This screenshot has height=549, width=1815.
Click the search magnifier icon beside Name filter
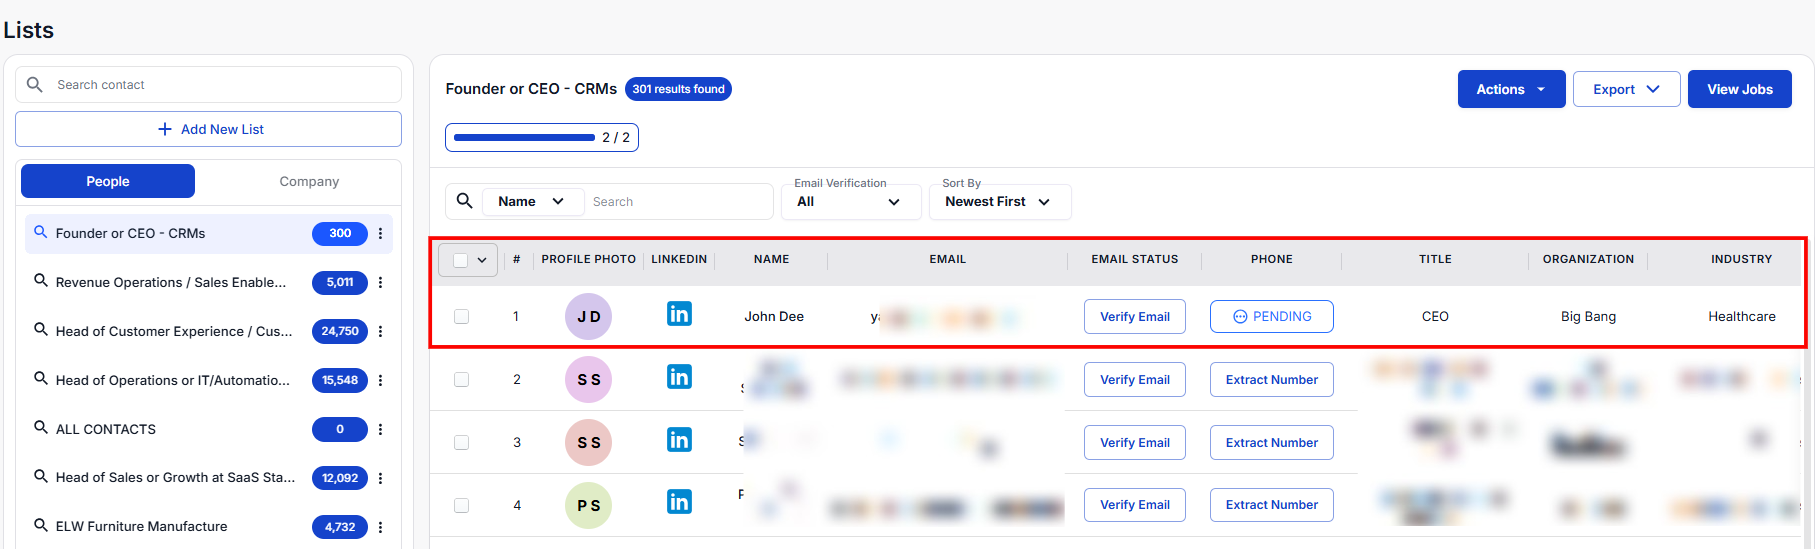[x=465, y=201]
